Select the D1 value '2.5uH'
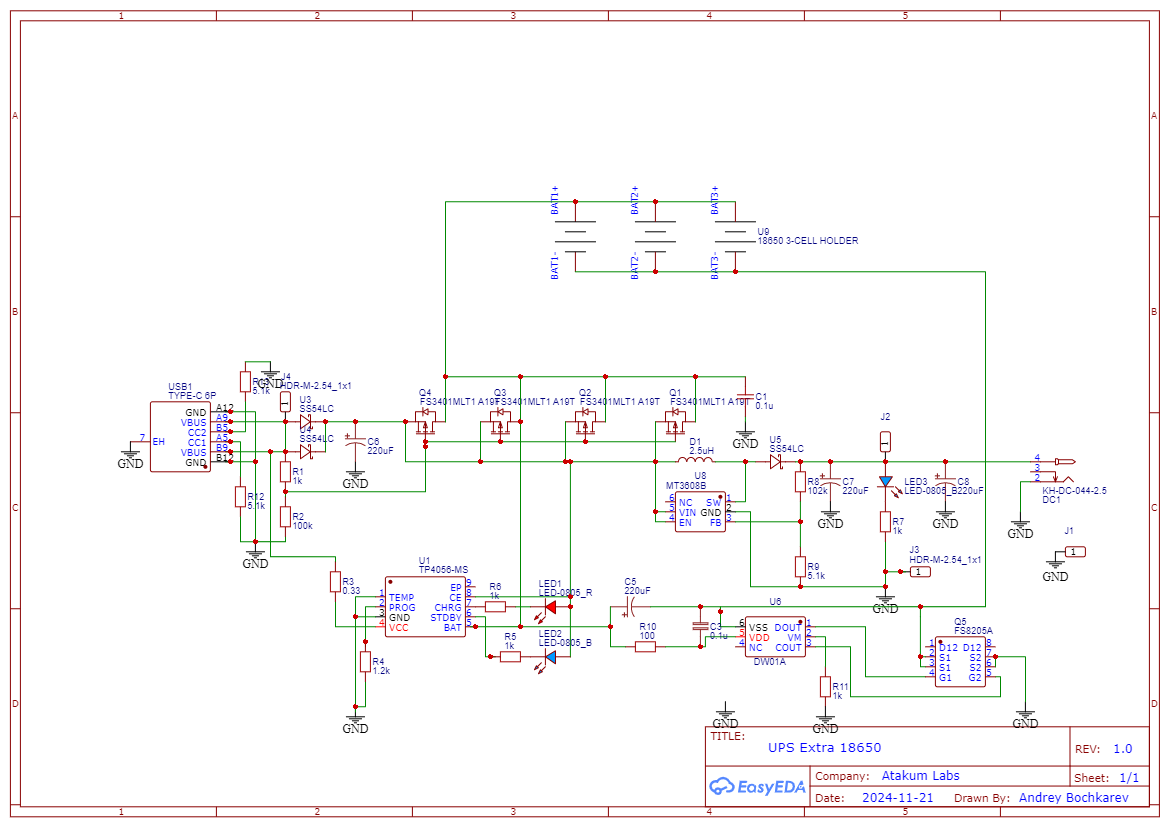Image resolution: width=1169 pixels, height=827 pixels. tap(702, 451)
